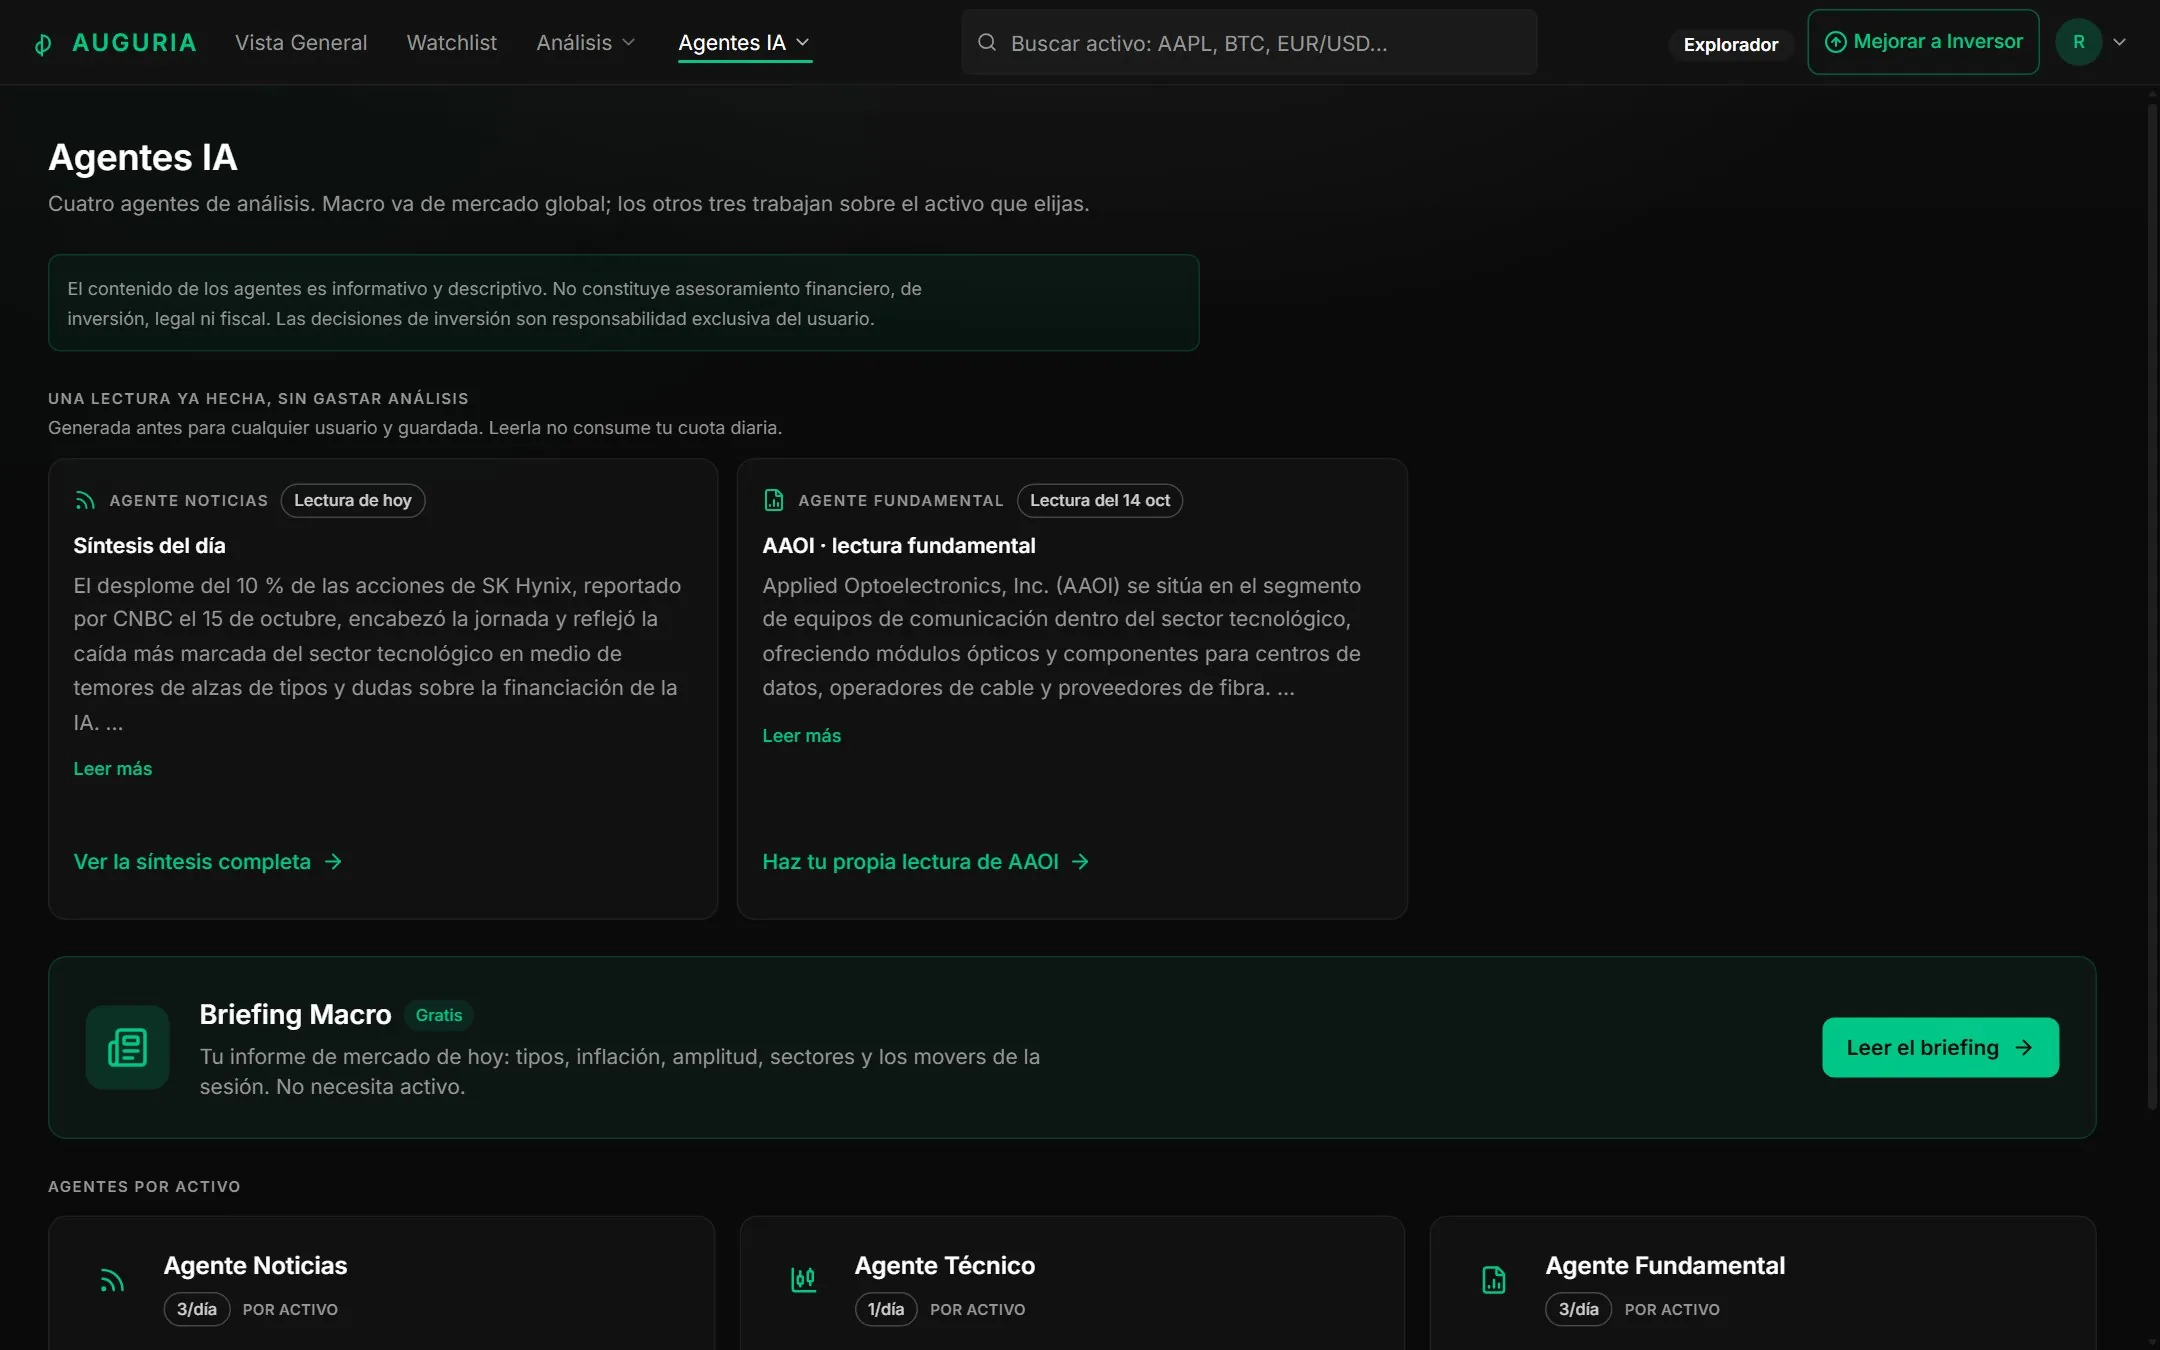Click the Agente Fundamental card report icon
Viewport: 2160px width, 1350px height.
pyautogui.click(x=1494, y=1280)
